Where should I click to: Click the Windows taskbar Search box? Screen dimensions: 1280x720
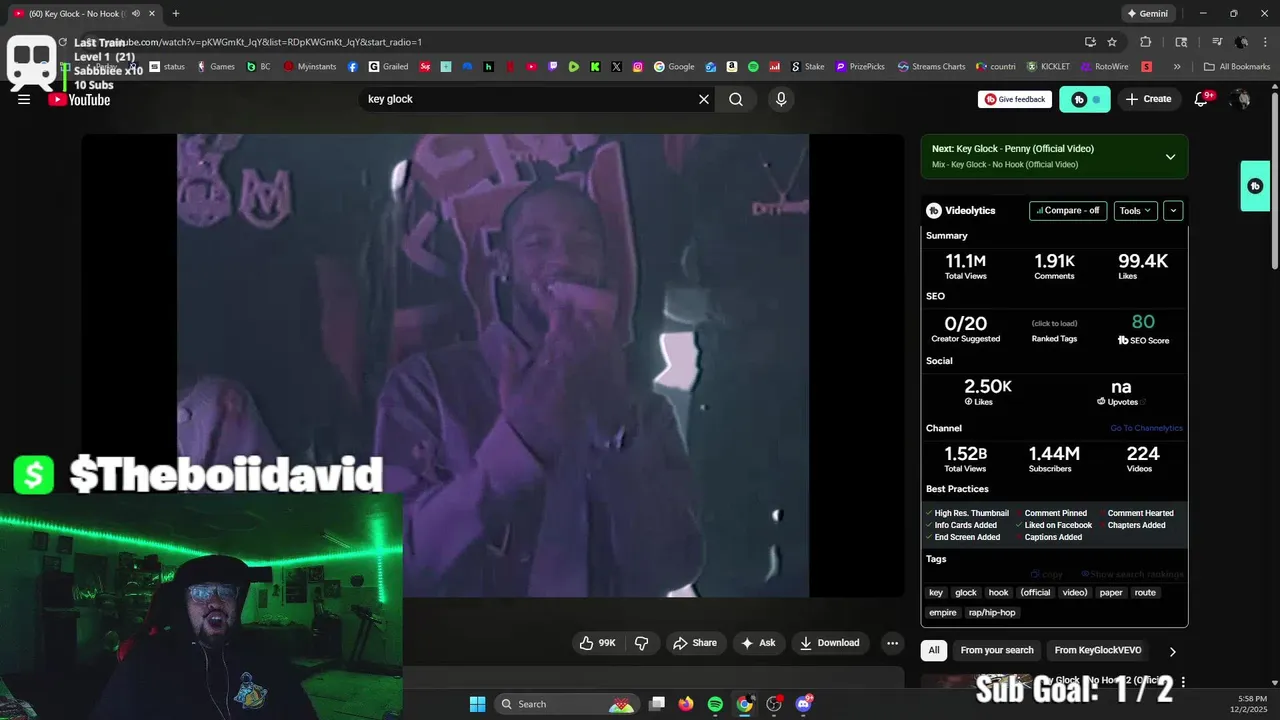coord(568,704)
